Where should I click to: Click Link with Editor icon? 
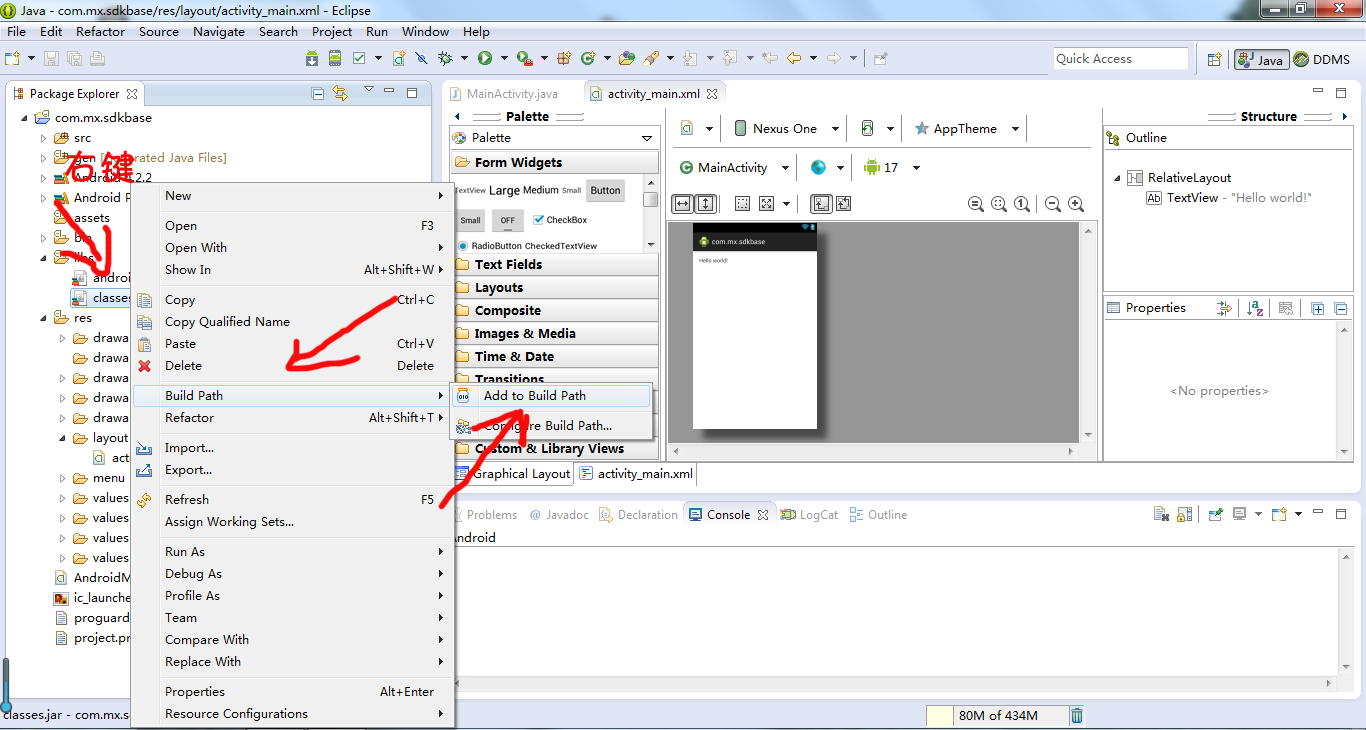pos(340,93)
